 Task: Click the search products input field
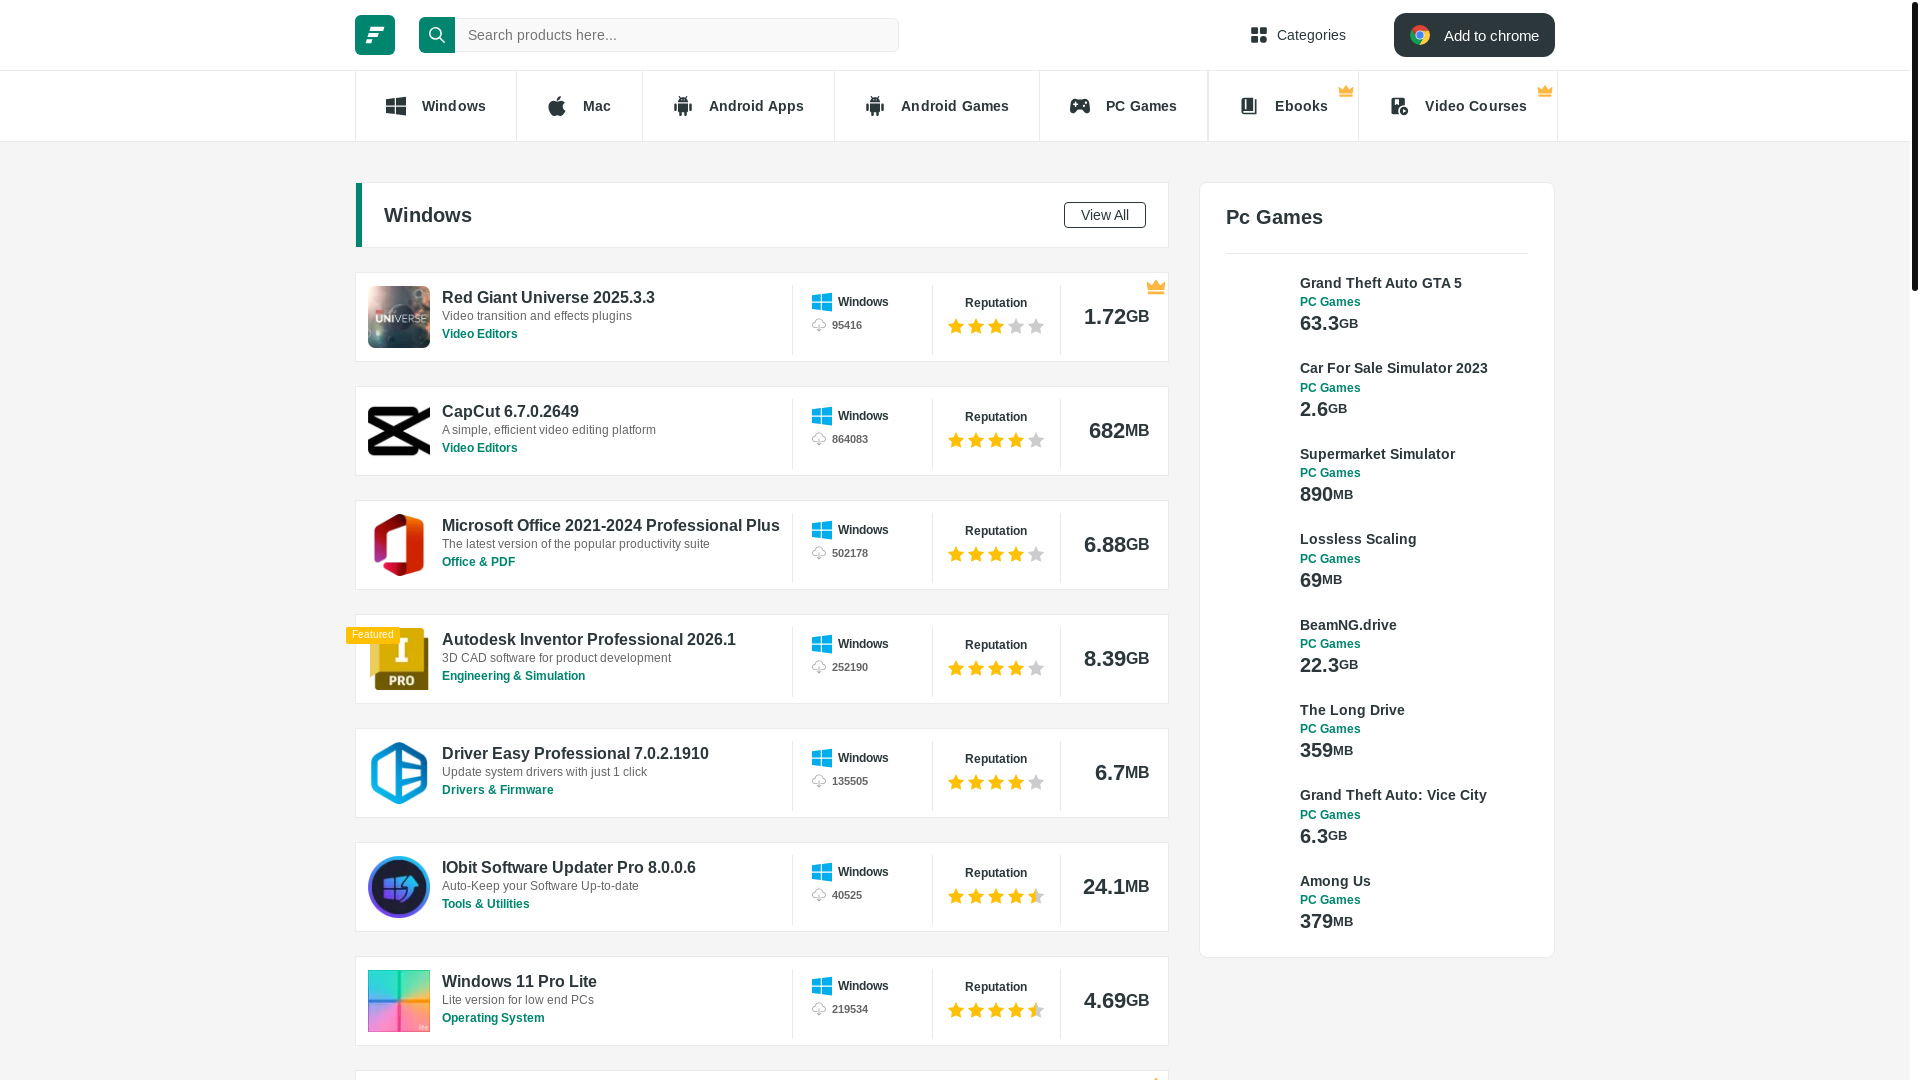[677, 35]
